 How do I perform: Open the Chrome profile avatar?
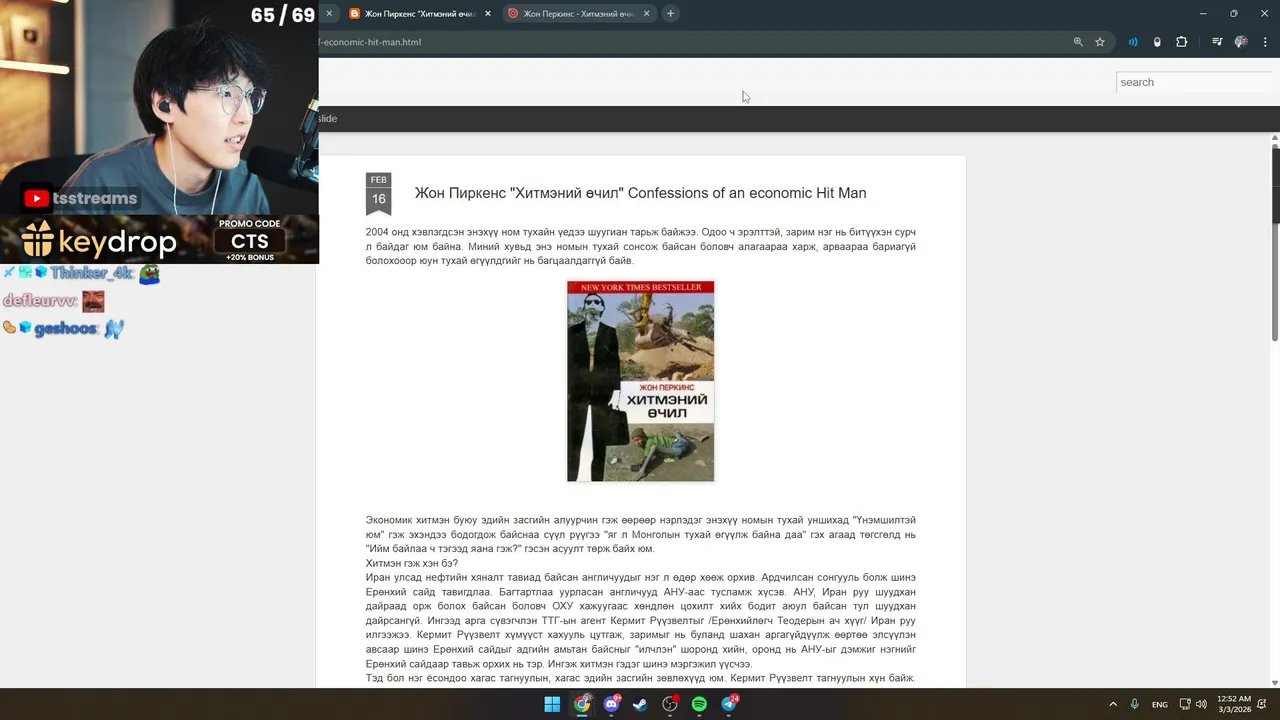click(1241, 42)
